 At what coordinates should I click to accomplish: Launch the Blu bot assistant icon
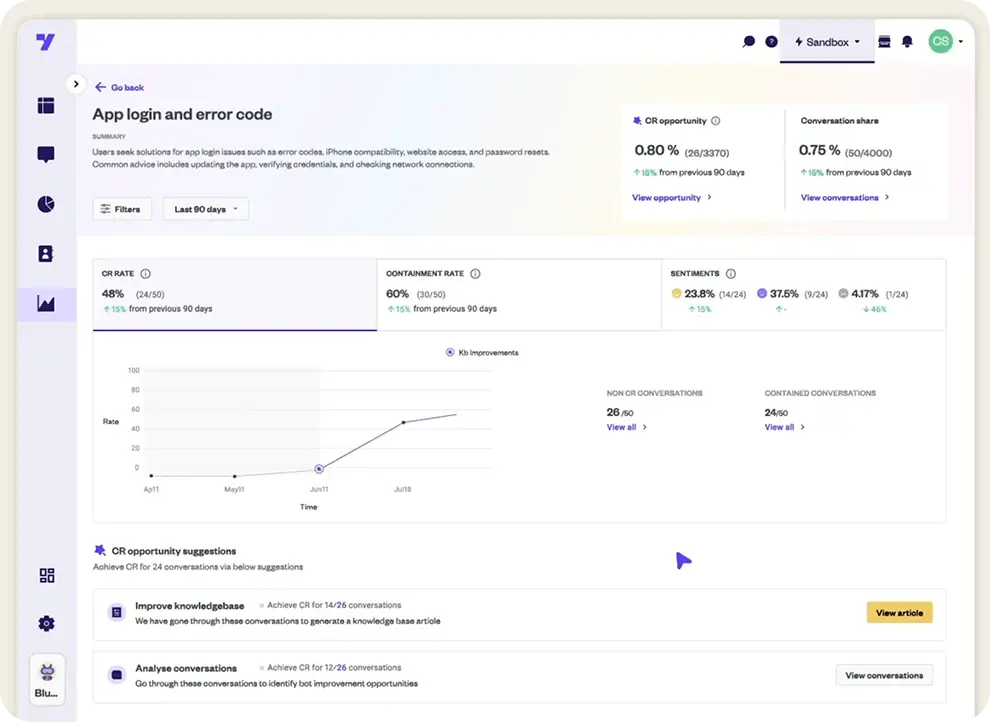[x=46, y=672]
